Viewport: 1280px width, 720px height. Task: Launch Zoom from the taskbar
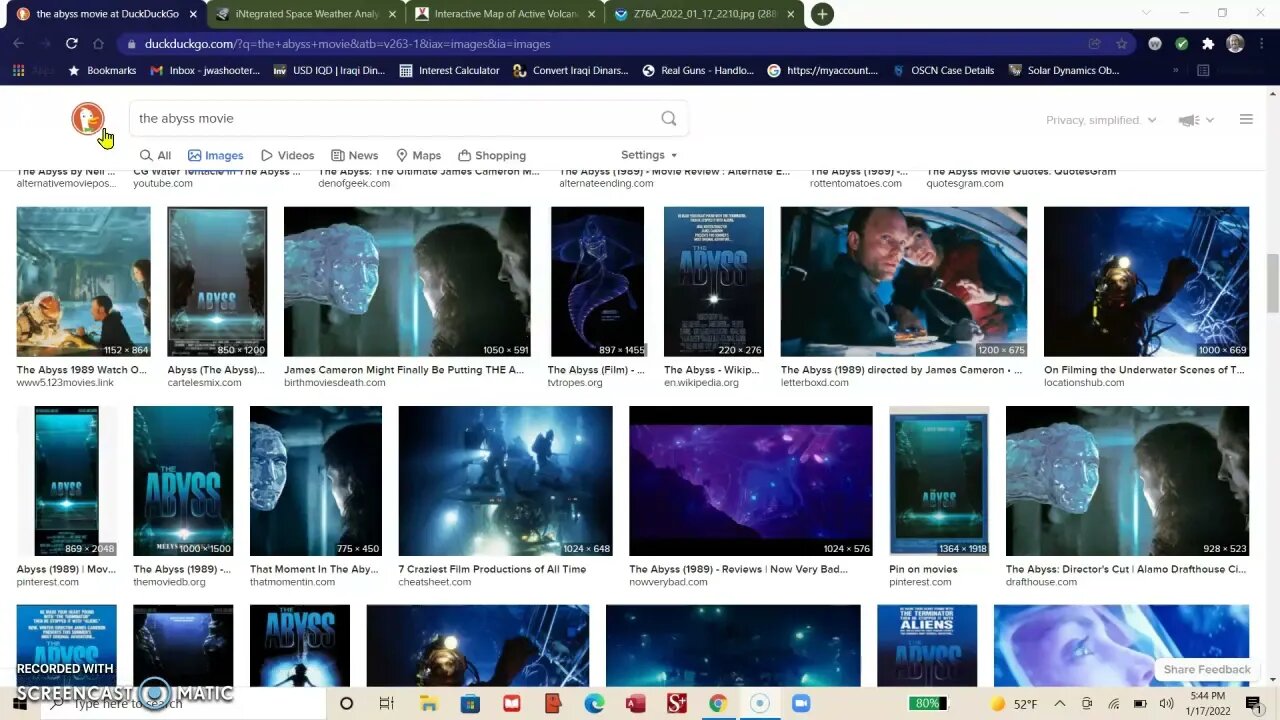pos(801,704)
